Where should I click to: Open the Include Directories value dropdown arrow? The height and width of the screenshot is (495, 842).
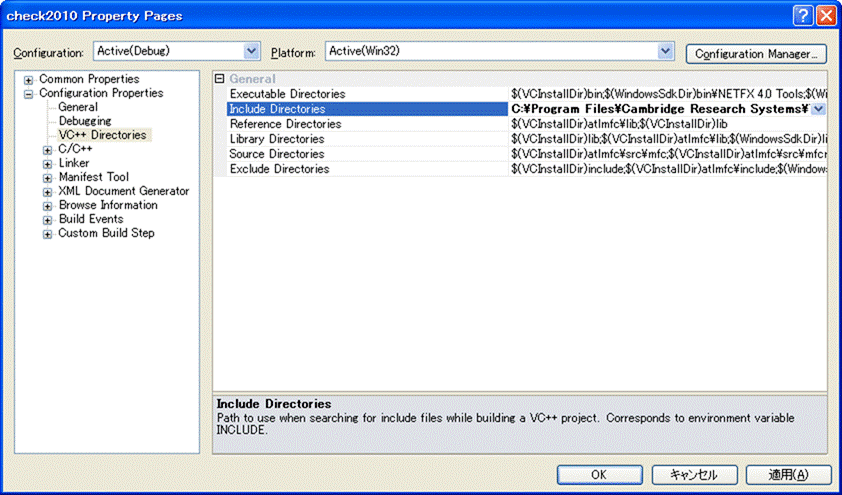[818, 109]
